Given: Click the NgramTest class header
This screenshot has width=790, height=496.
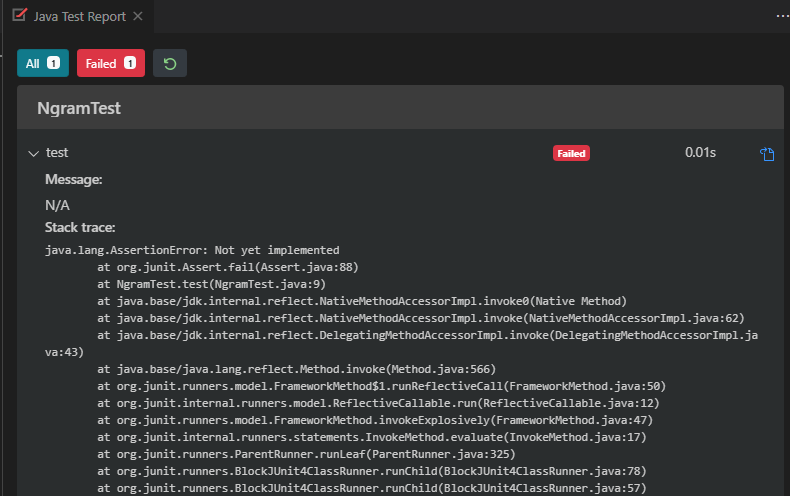Looking at the screenshot, I should [x=79, y=108].
